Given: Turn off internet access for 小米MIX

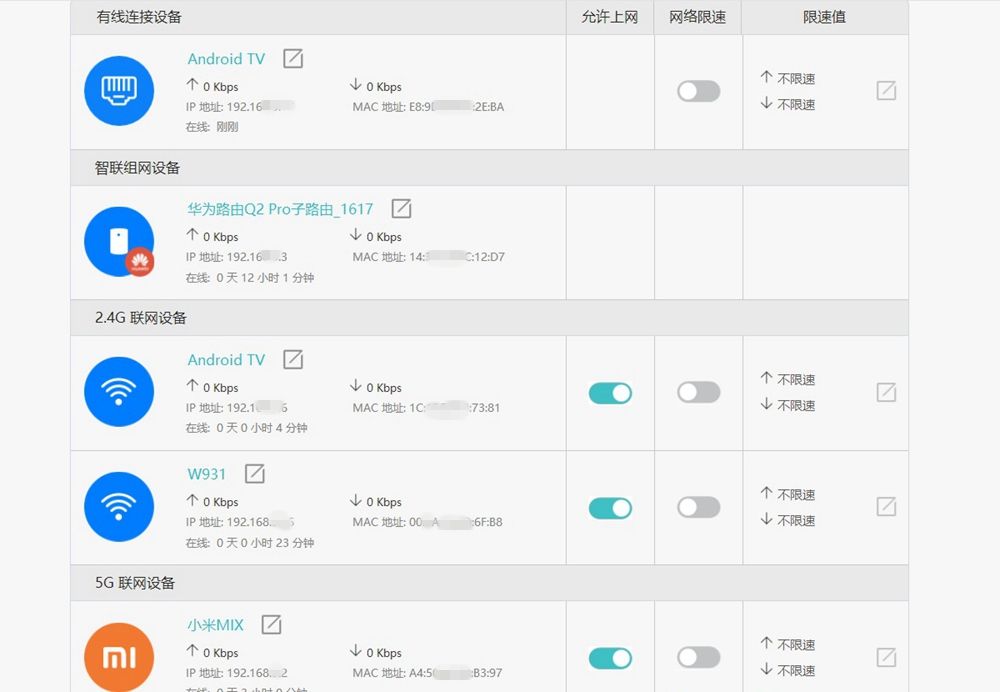Looking at the screenshot, I should point(610,658).
